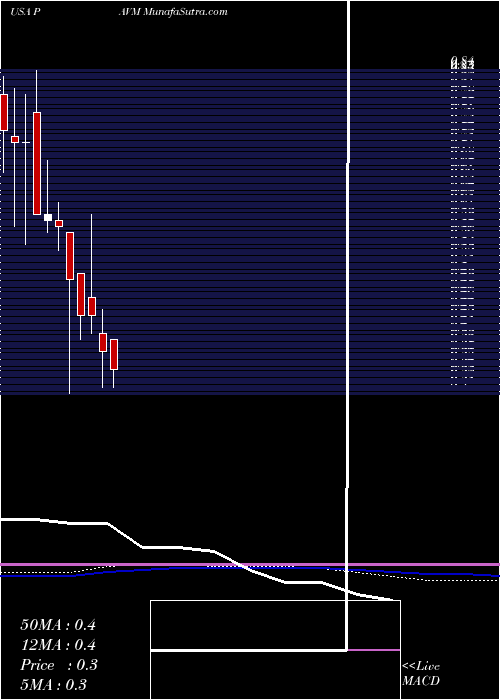This screenshot has height=700, width=500.
Task: Click the '<<Live MACD' label
Action: [x=421, y=673]
